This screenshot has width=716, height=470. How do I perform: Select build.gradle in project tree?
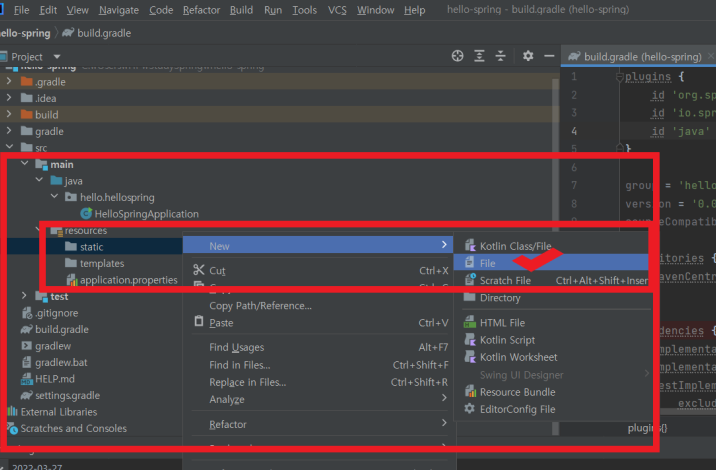pyautogui.click(x=62, y=329)
